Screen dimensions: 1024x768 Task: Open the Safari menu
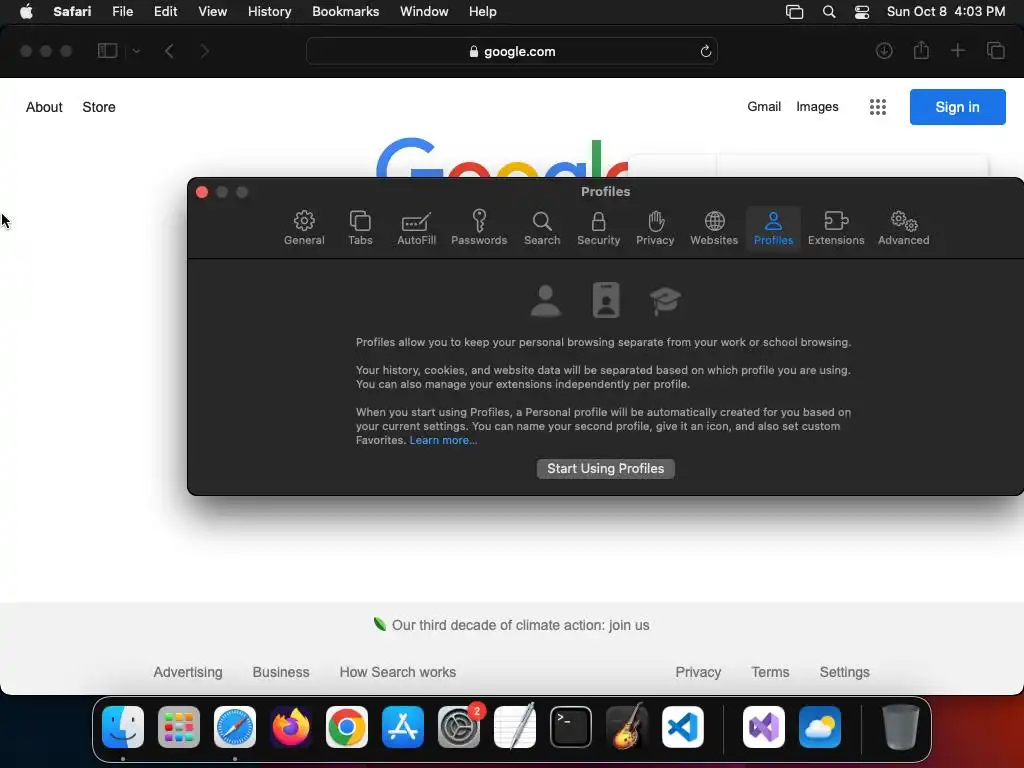(72, 12)
